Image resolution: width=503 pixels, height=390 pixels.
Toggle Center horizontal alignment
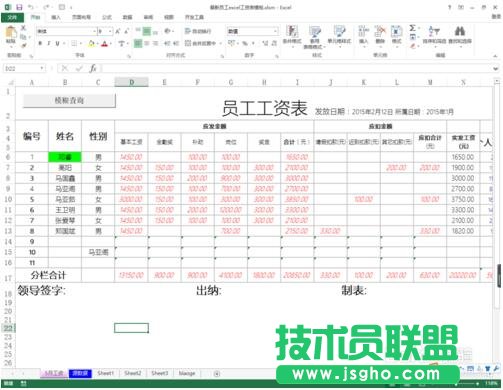point(147,43)
